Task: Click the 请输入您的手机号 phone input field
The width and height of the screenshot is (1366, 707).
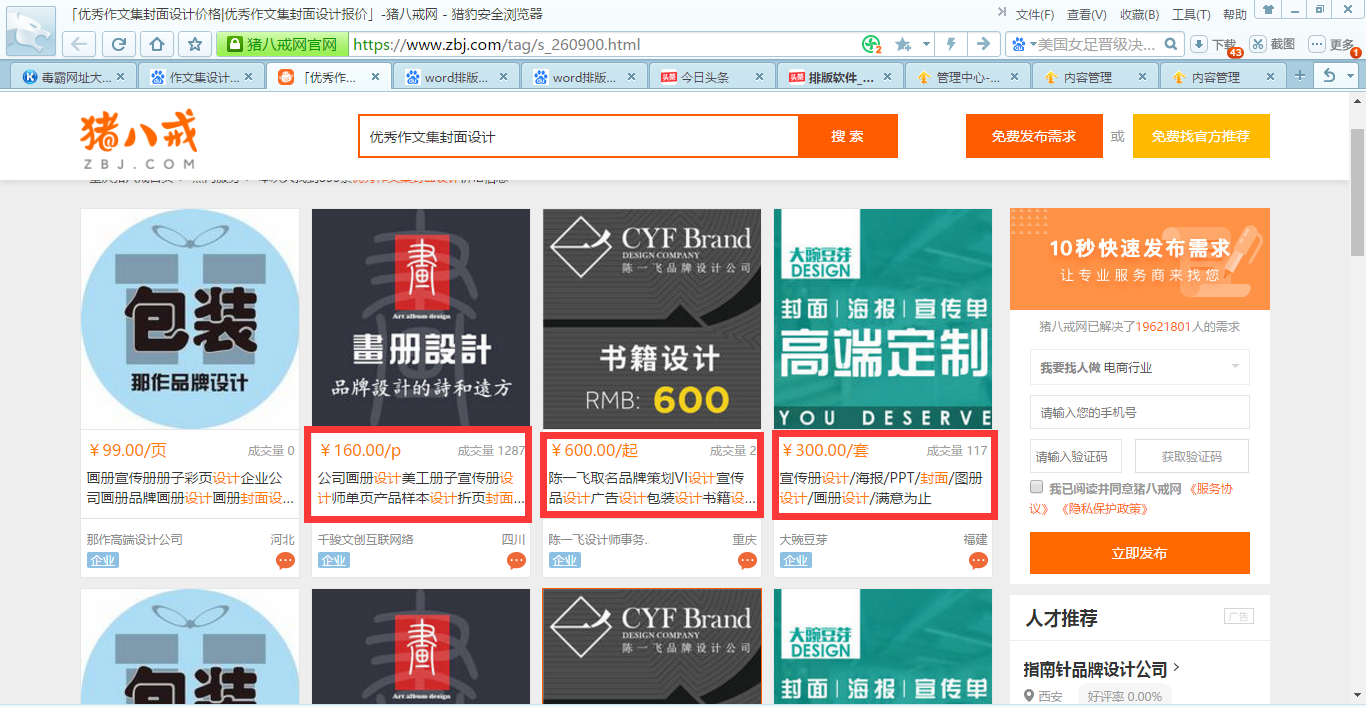Action: pos(1139,412)
